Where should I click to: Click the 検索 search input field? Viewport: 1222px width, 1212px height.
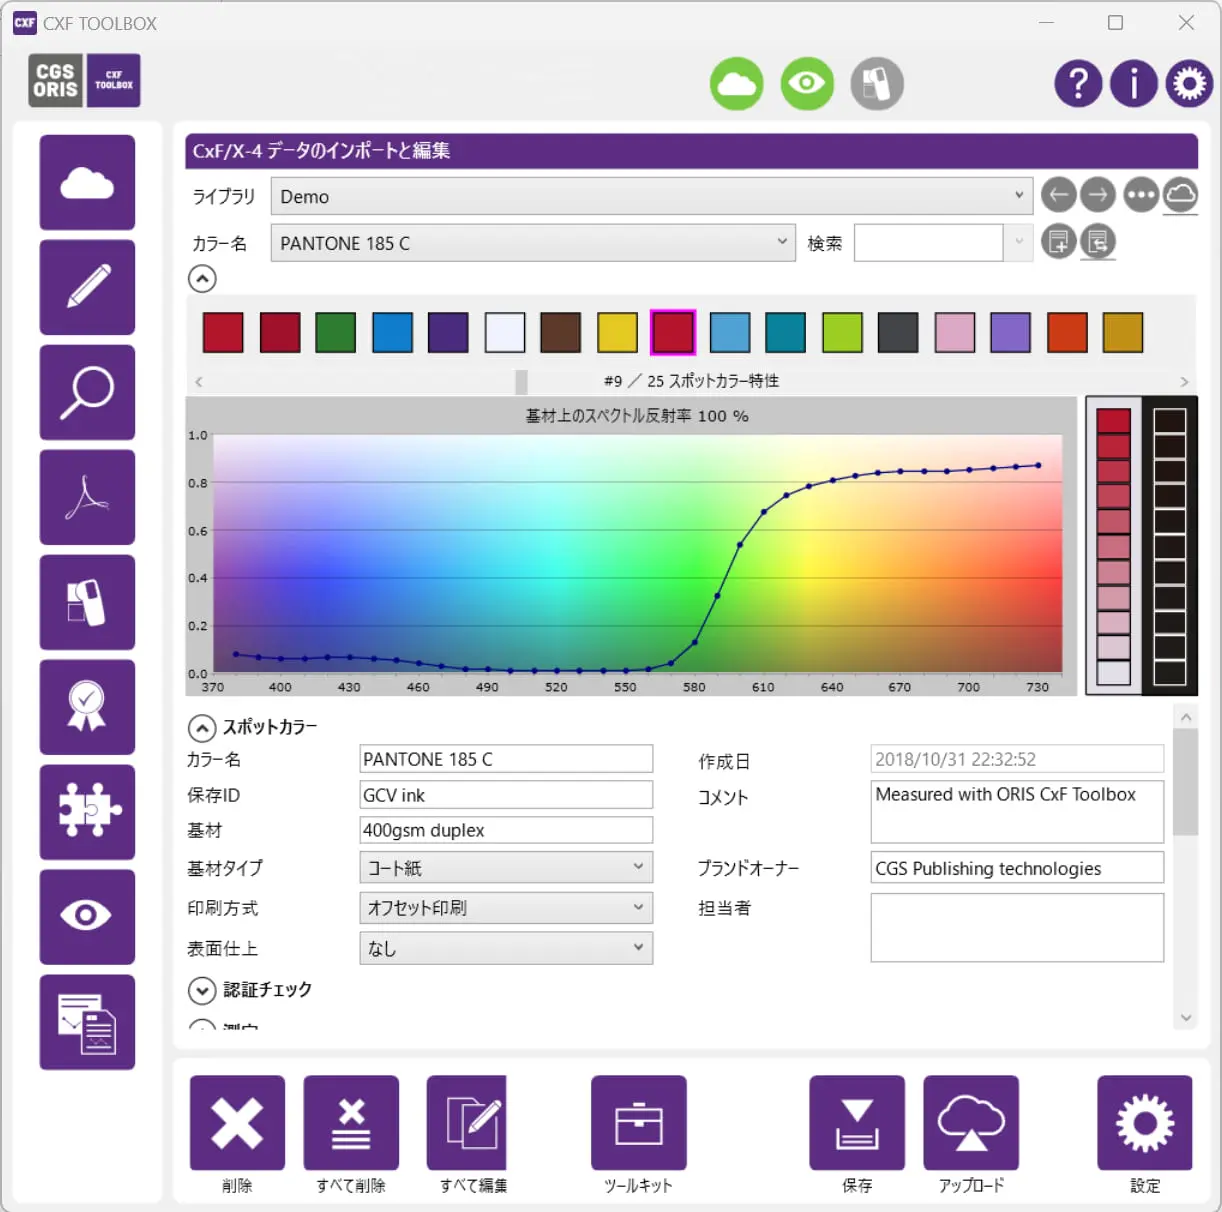pyautogui.click(x=928, y=243)
